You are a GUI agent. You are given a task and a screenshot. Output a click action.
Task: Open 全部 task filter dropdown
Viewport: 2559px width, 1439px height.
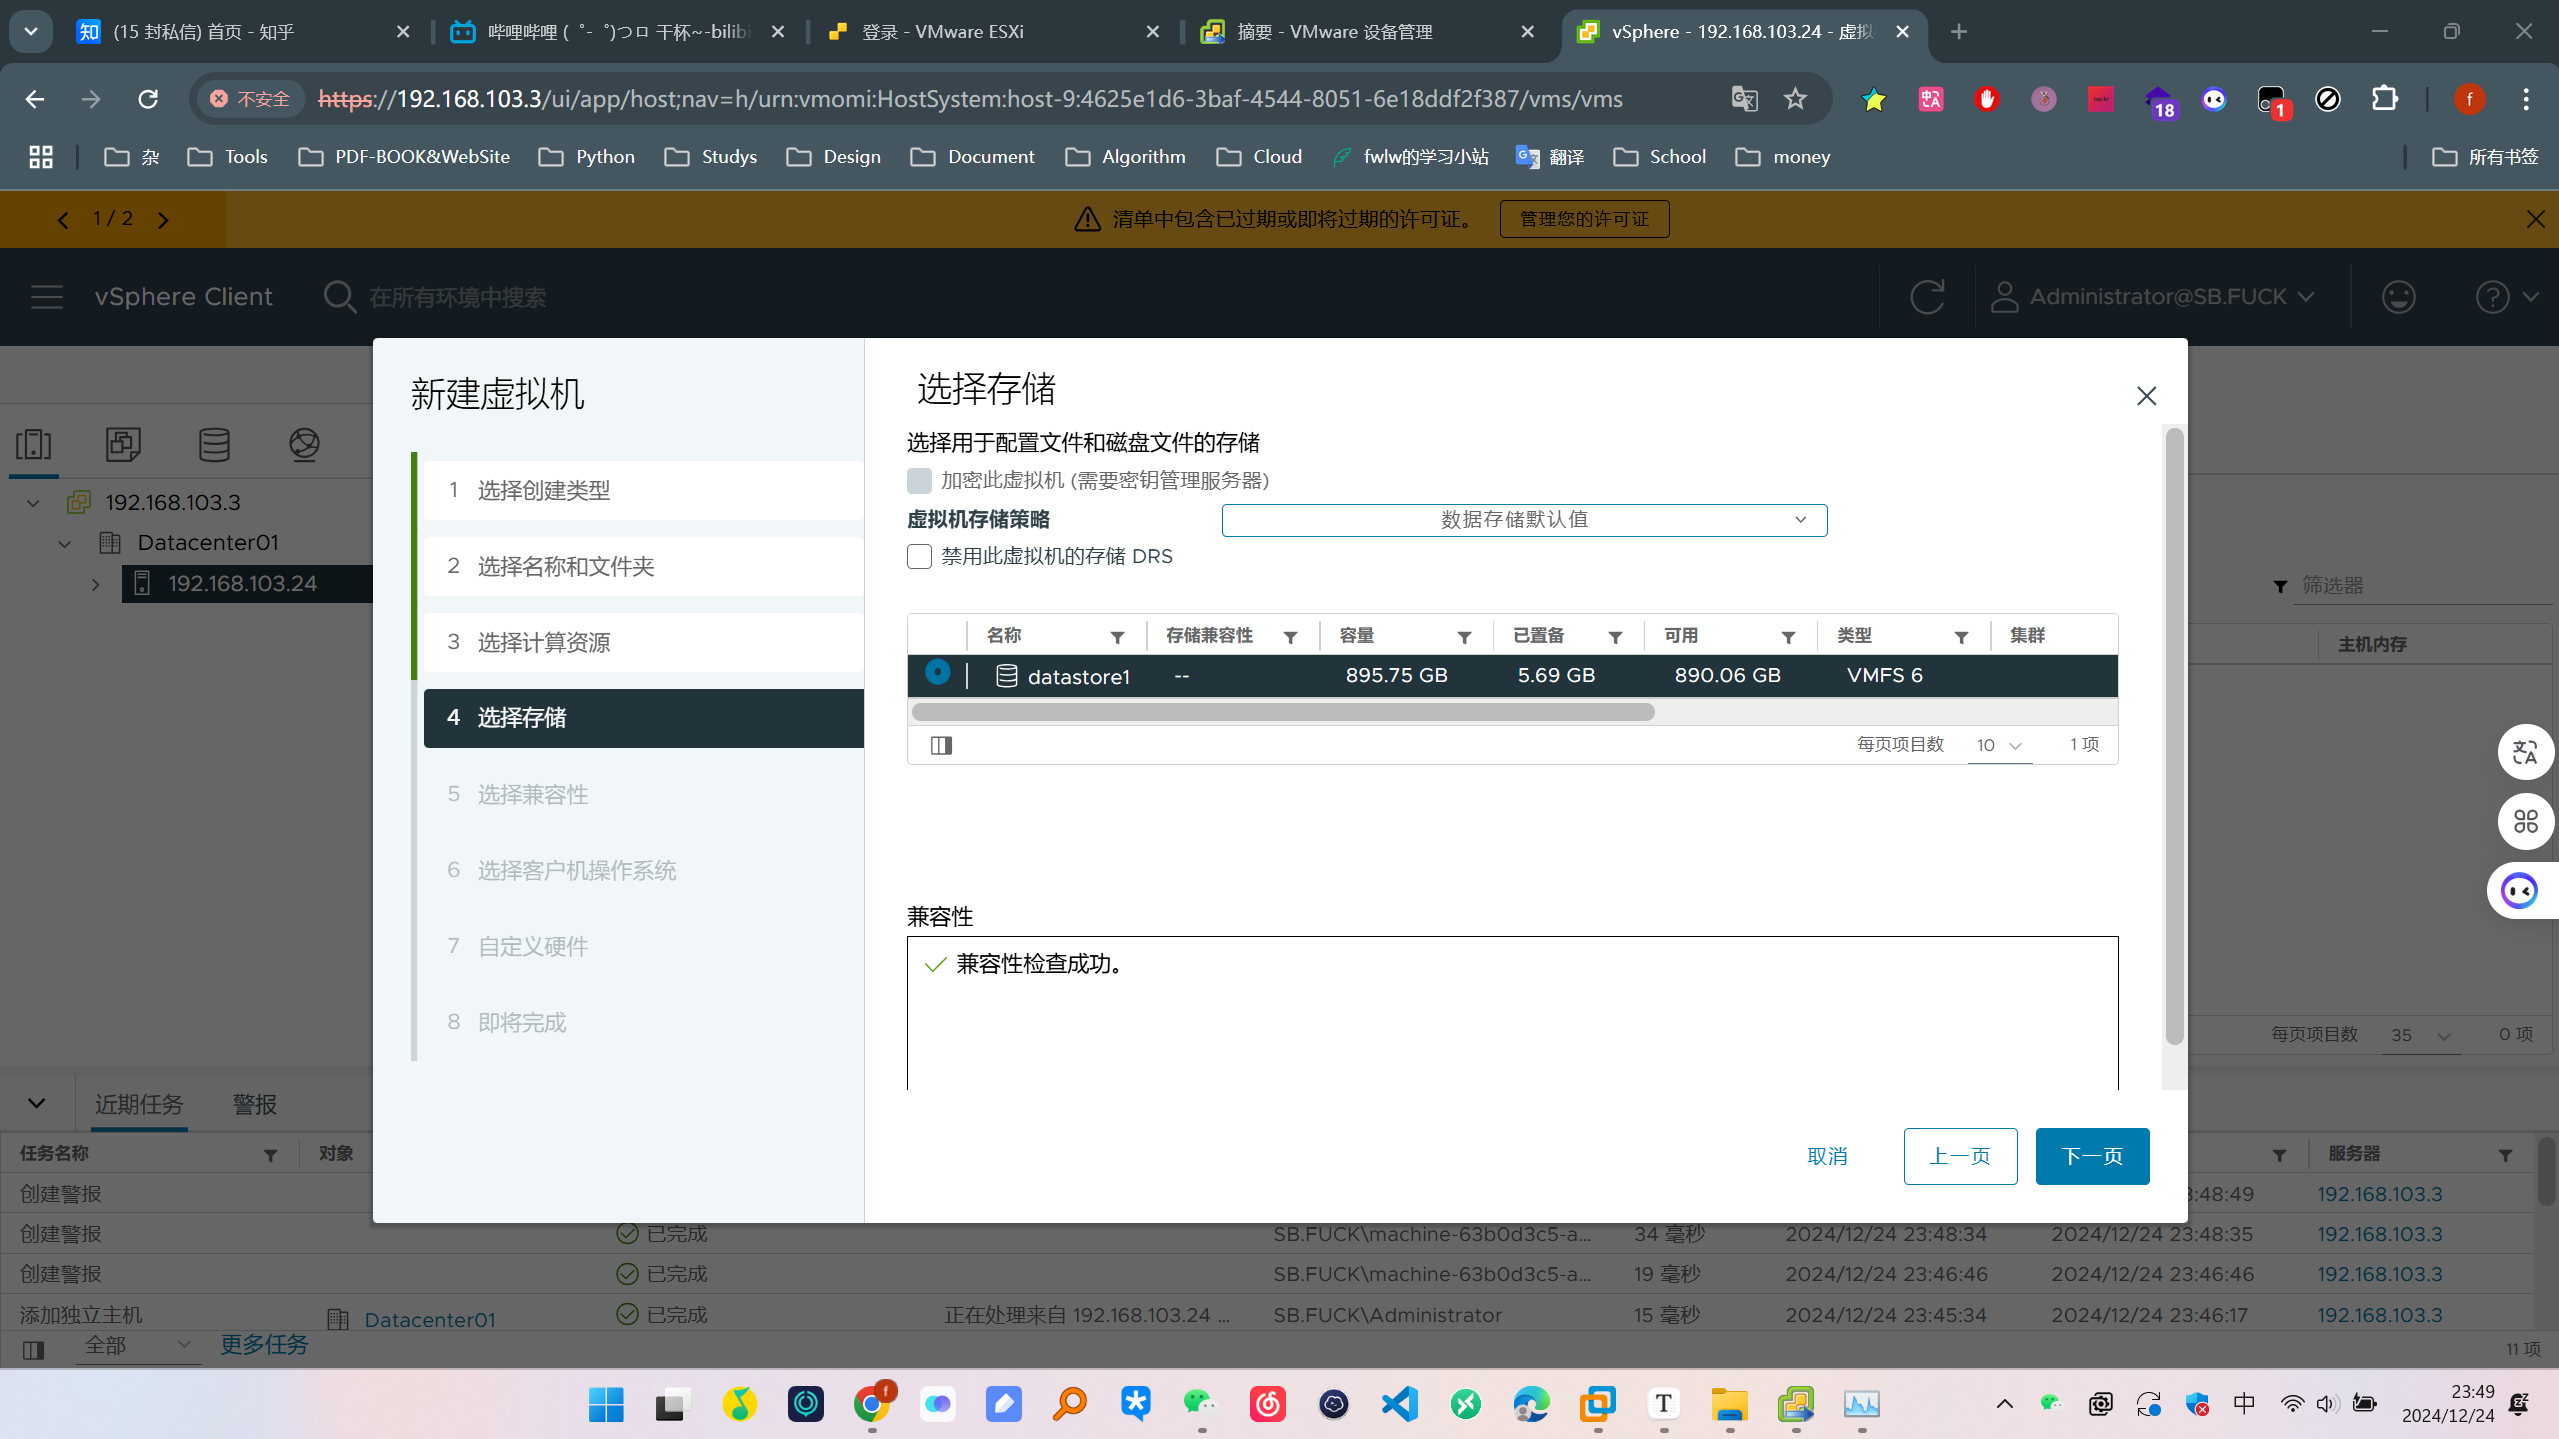[139, 1346]
